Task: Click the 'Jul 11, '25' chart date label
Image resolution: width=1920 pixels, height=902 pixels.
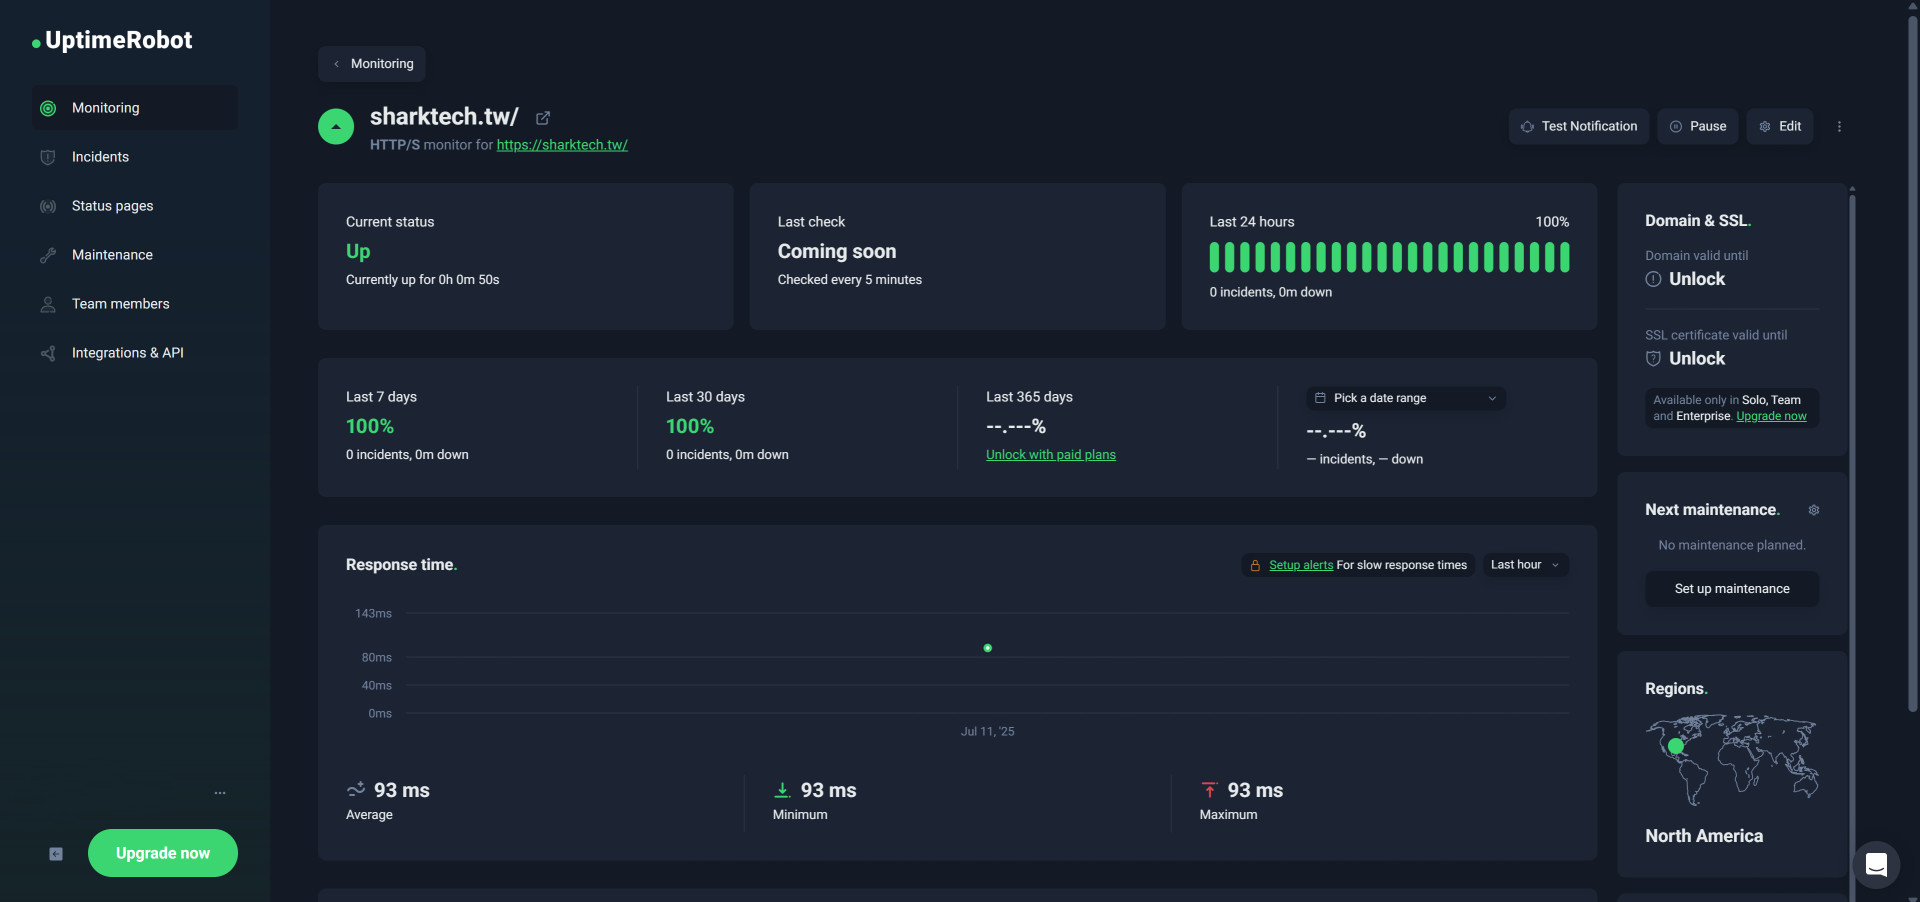Action: click(x=988, y=732)
